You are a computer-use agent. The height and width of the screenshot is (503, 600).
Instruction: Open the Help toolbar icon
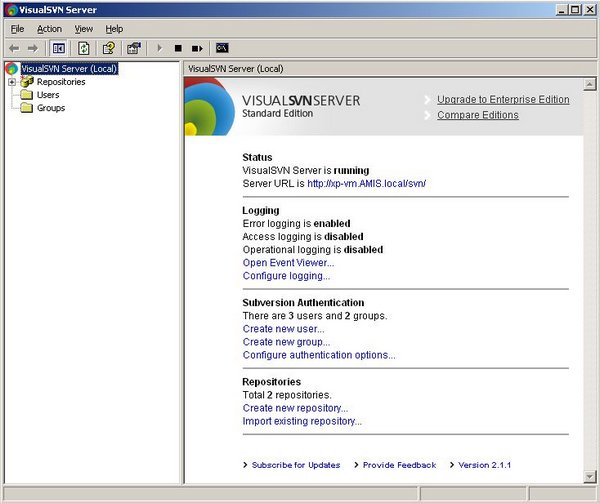108,48
